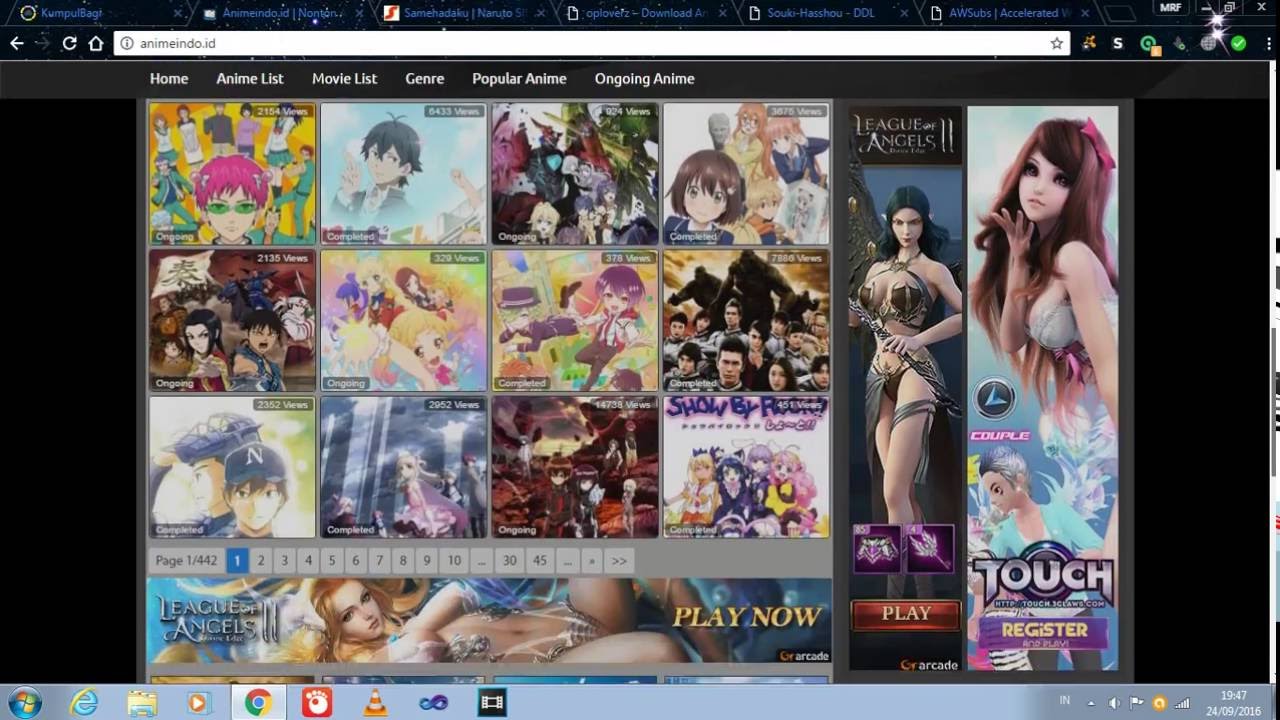1280x720 pixels.
Task: Switch to the oploverz Download tab
Action: [x=645, y=13]
